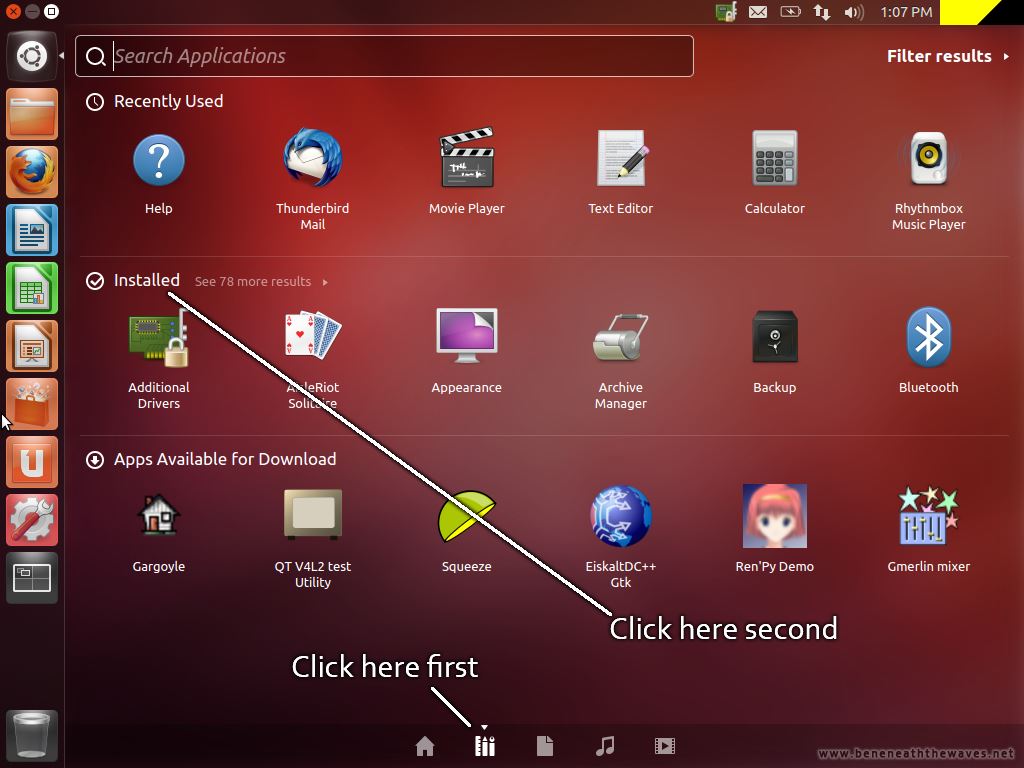
Task: Launch Firefox from the launcher
Action: click(32, 172)
